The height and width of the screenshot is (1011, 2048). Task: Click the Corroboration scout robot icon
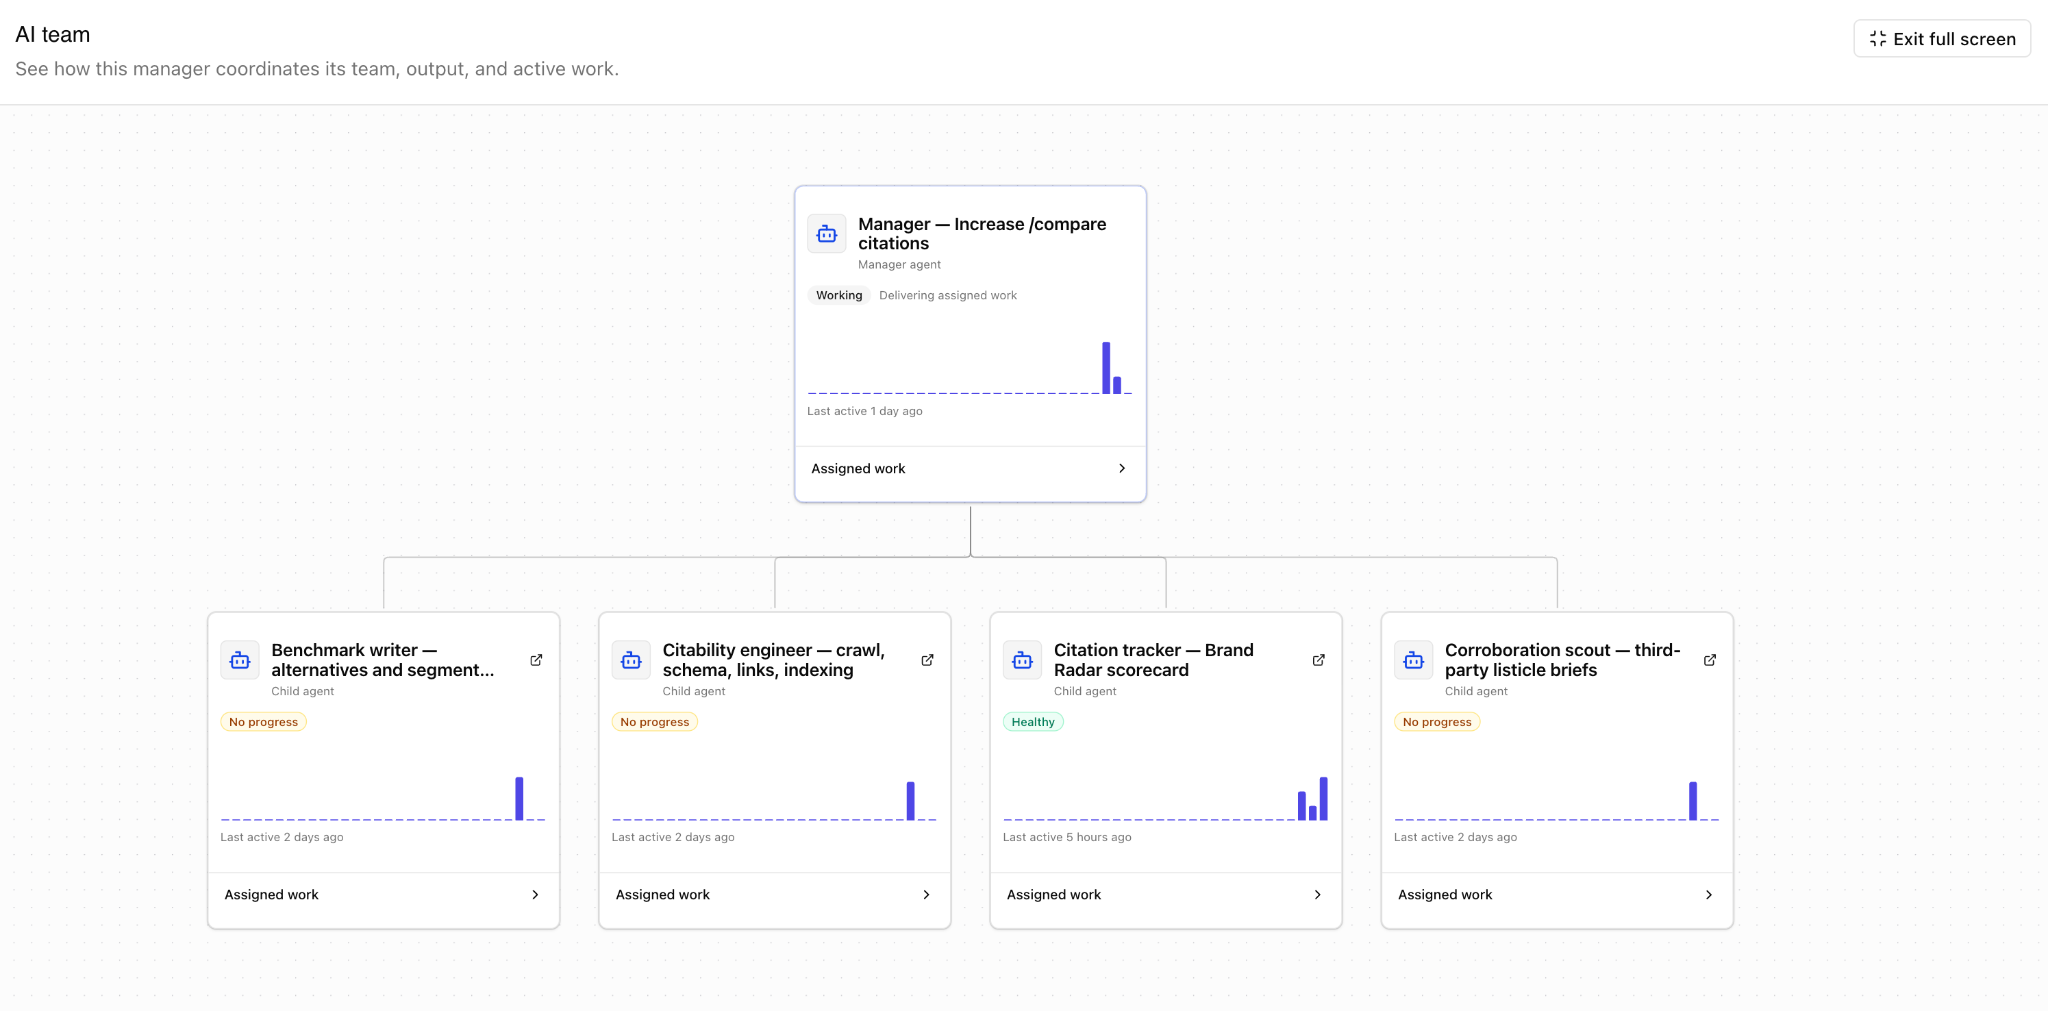click(x=1414, y=660)
